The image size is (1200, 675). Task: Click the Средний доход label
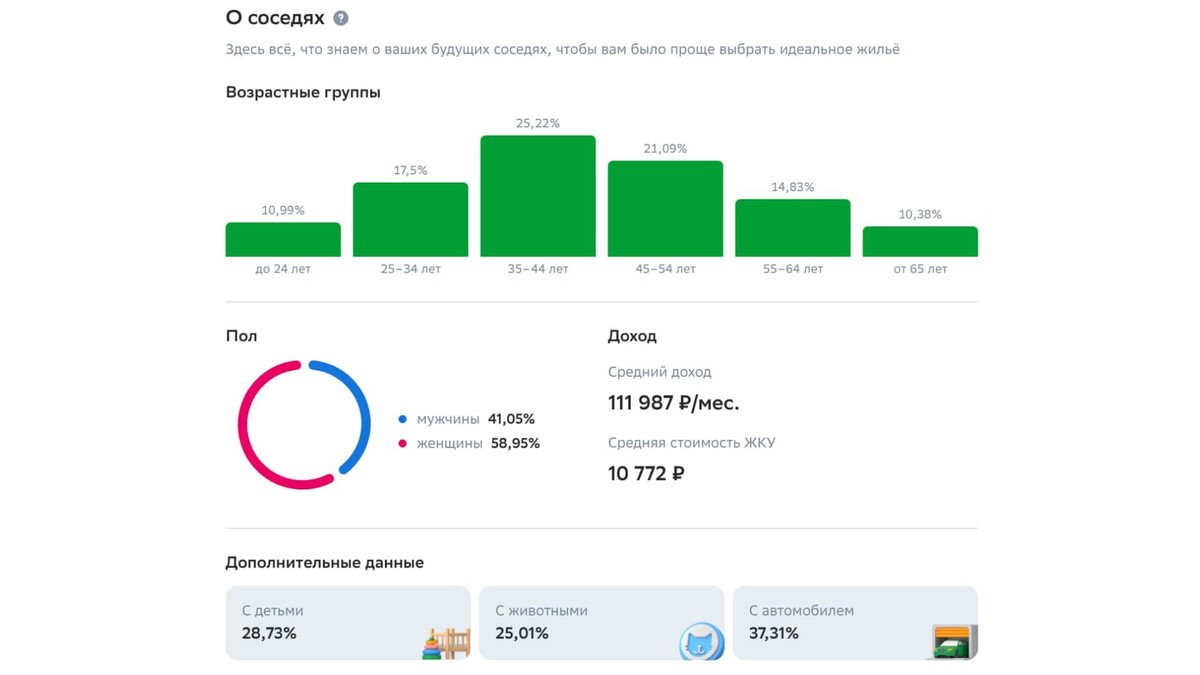click(x=660, y=372)
